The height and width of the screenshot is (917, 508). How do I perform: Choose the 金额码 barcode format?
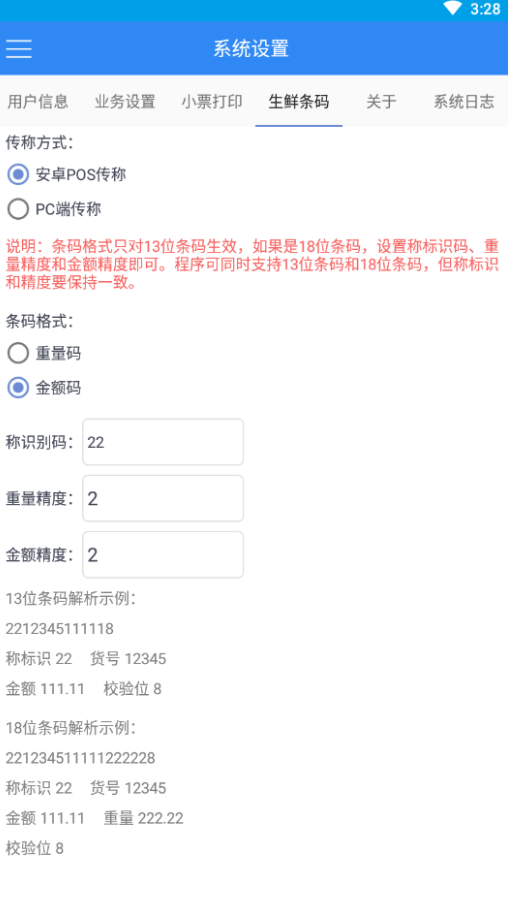(44, 388)
